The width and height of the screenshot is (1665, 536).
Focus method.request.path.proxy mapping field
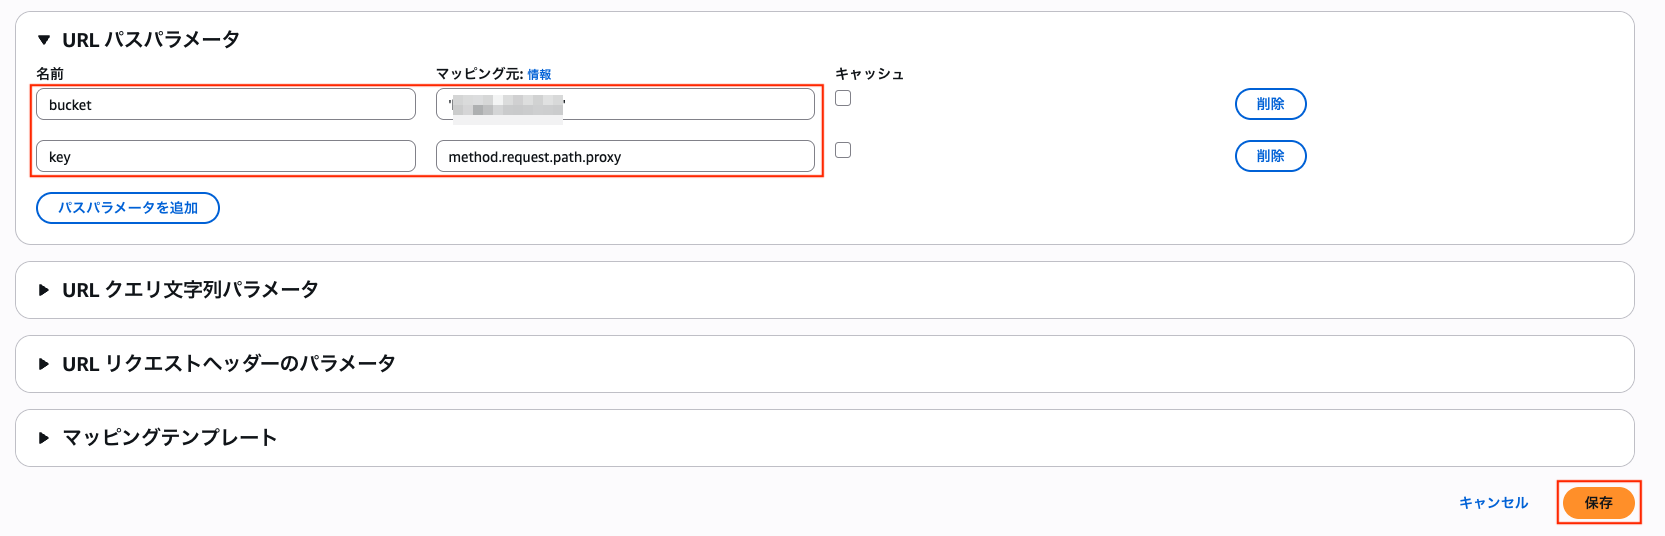tap(625, 156)
